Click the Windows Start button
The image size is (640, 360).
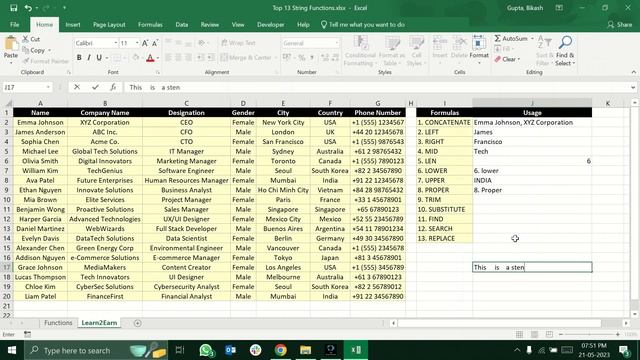12,350
